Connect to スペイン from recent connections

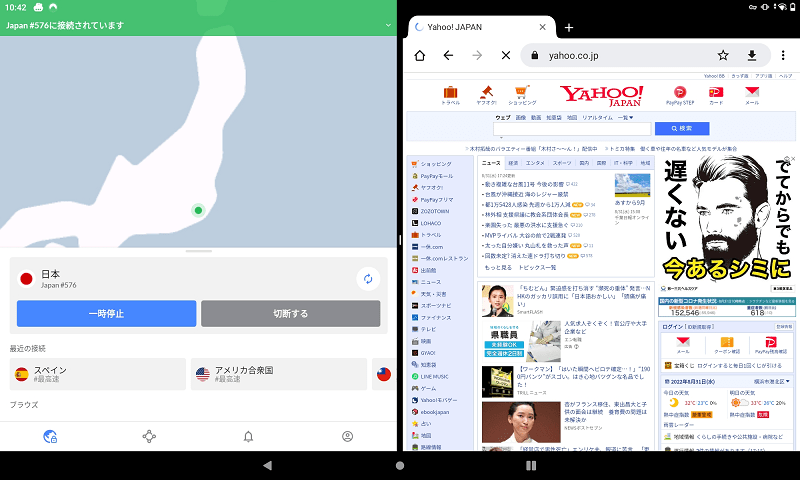pyautogui.click(x=97, y=374)
